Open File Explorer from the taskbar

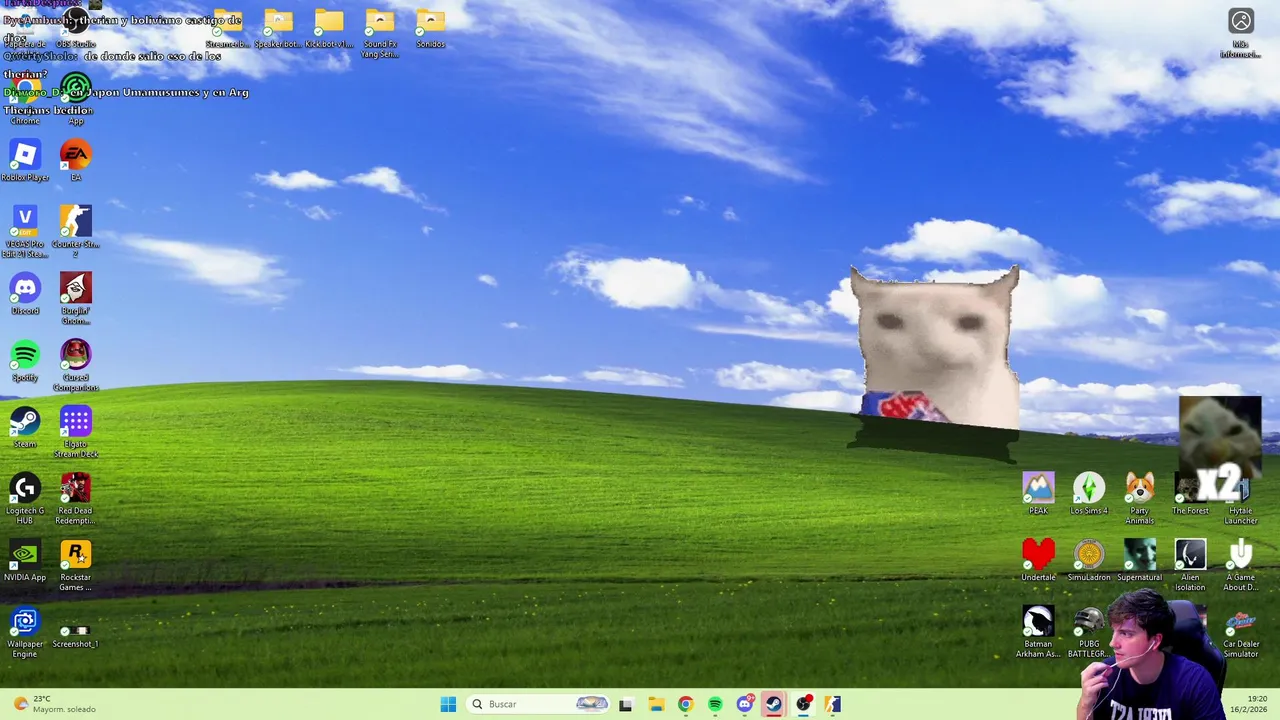coord(656,704)
